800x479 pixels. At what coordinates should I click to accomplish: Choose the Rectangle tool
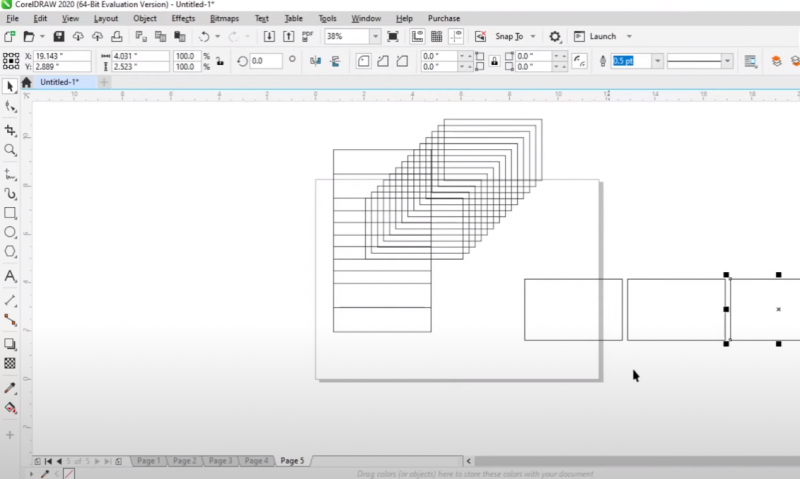[10, 213]
